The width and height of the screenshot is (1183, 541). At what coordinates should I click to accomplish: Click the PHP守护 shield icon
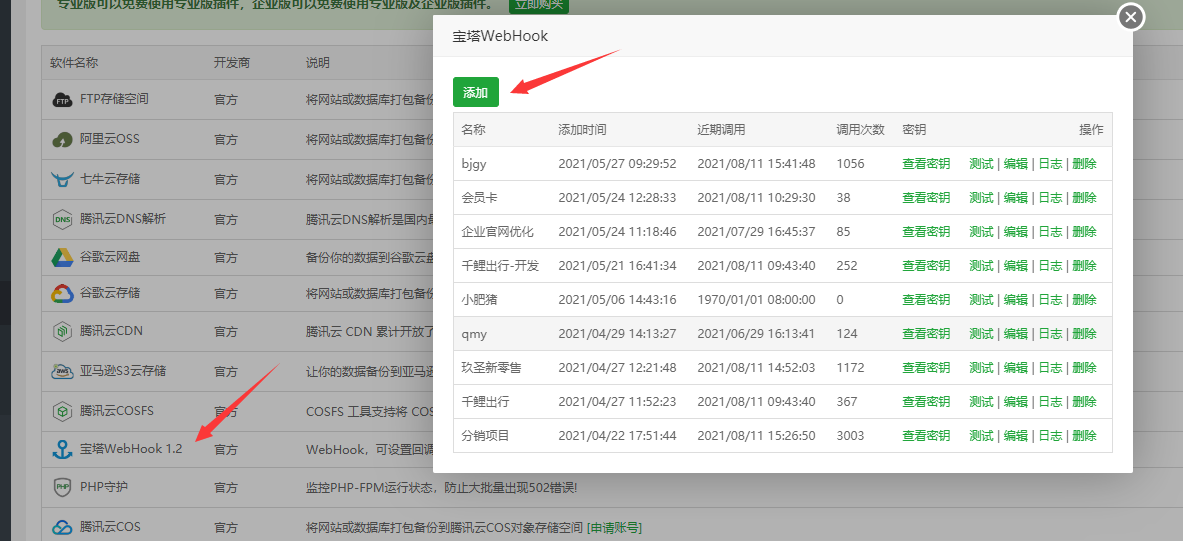point(62,487)
